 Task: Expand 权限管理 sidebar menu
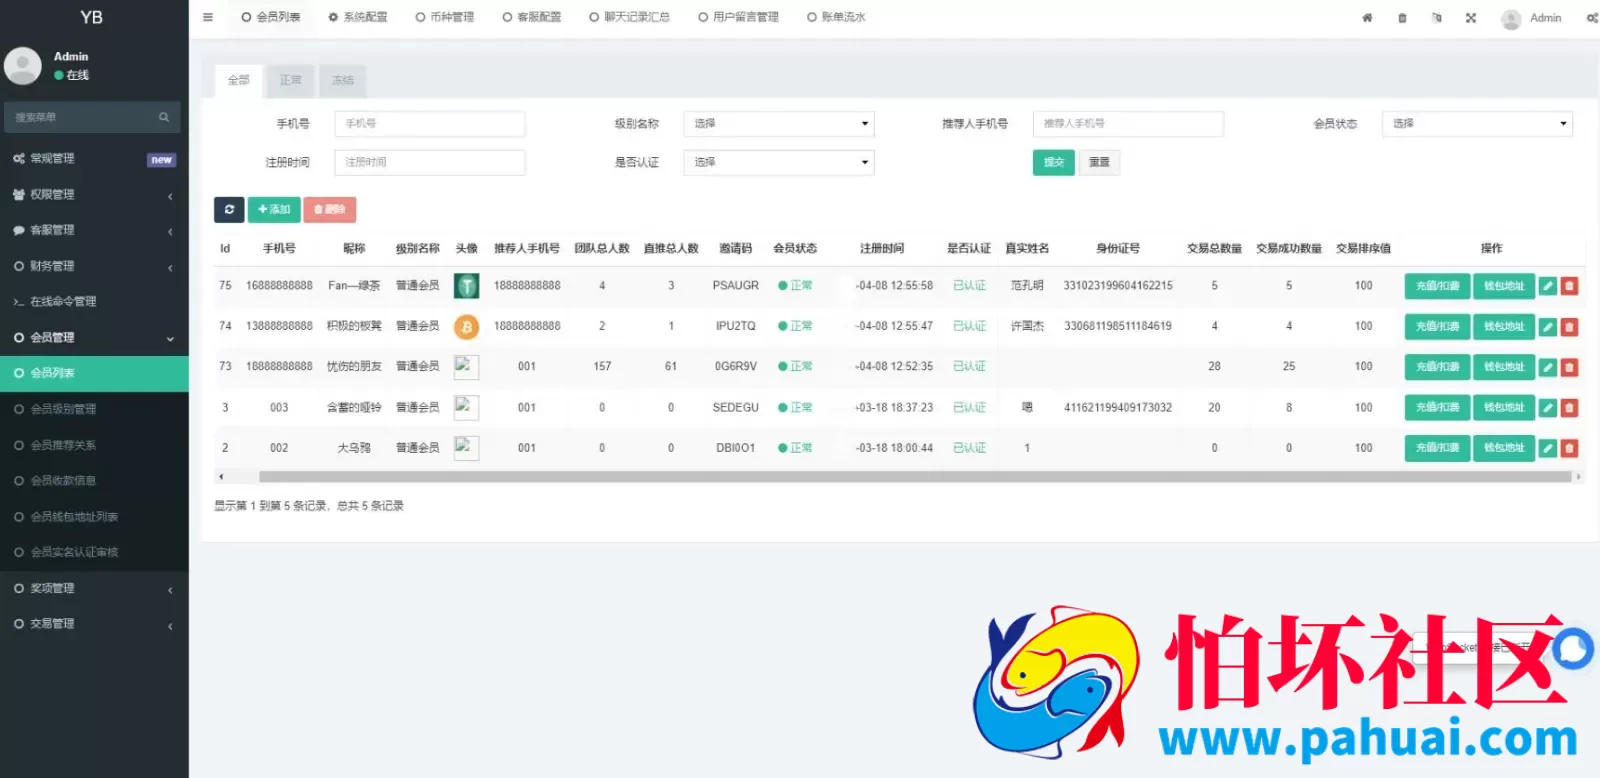coord(94,195)
